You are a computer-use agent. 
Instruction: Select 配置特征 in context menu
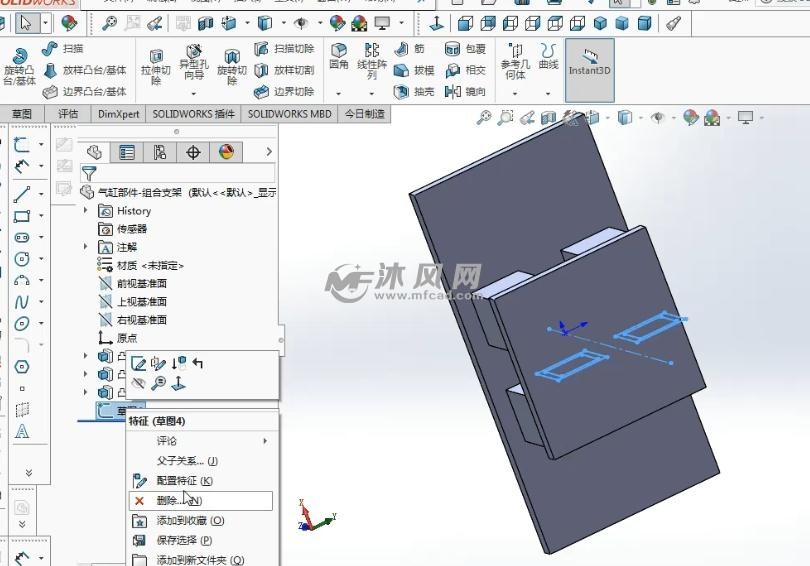201,481
